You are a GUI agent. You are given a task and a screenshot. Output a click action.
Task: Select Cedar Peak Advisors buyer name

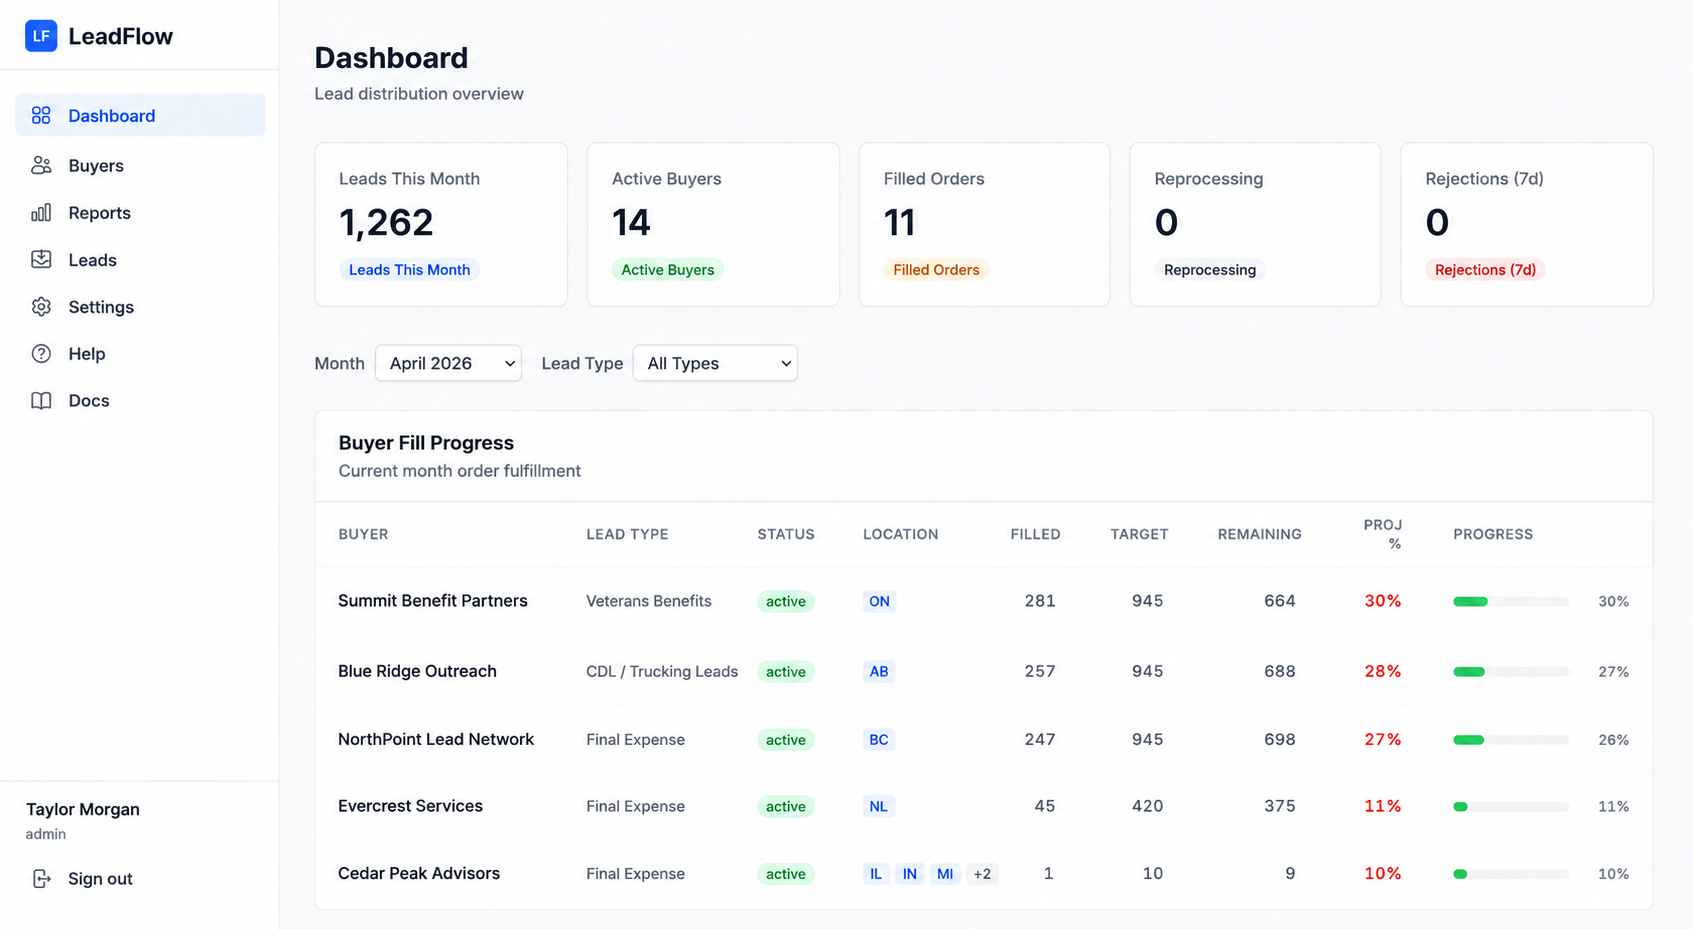418,873
